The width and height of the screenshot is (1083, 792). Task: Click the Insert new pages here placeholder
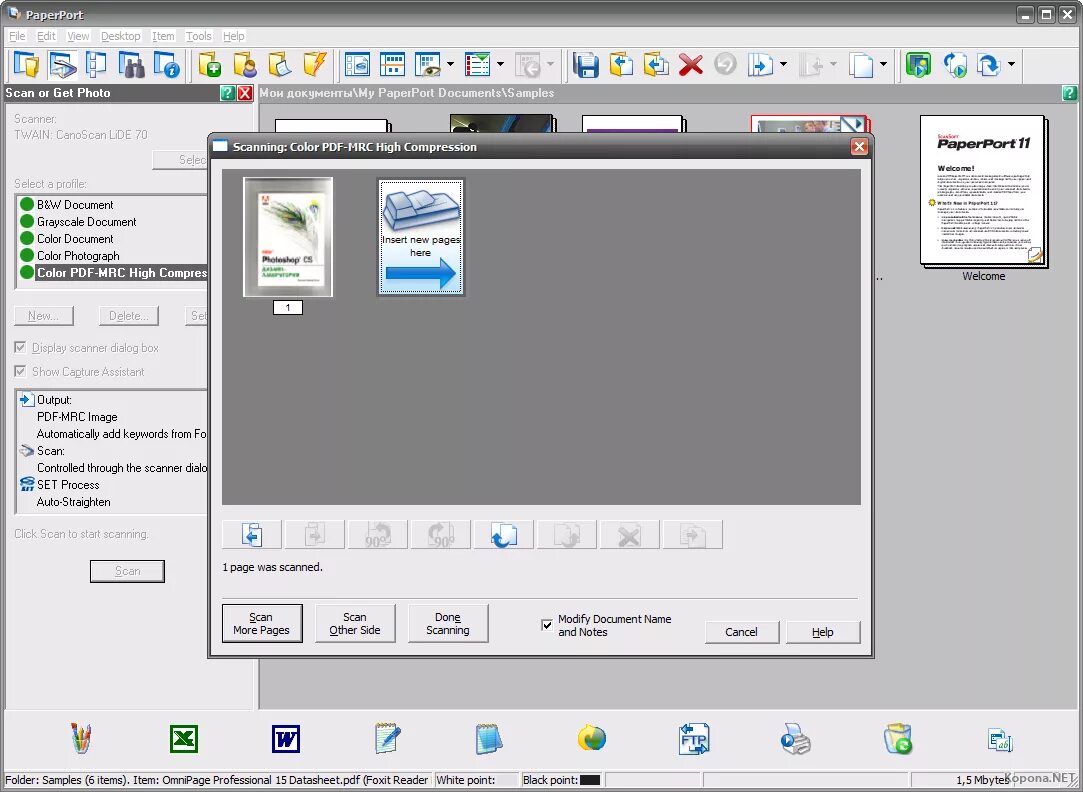click(421, 237)
